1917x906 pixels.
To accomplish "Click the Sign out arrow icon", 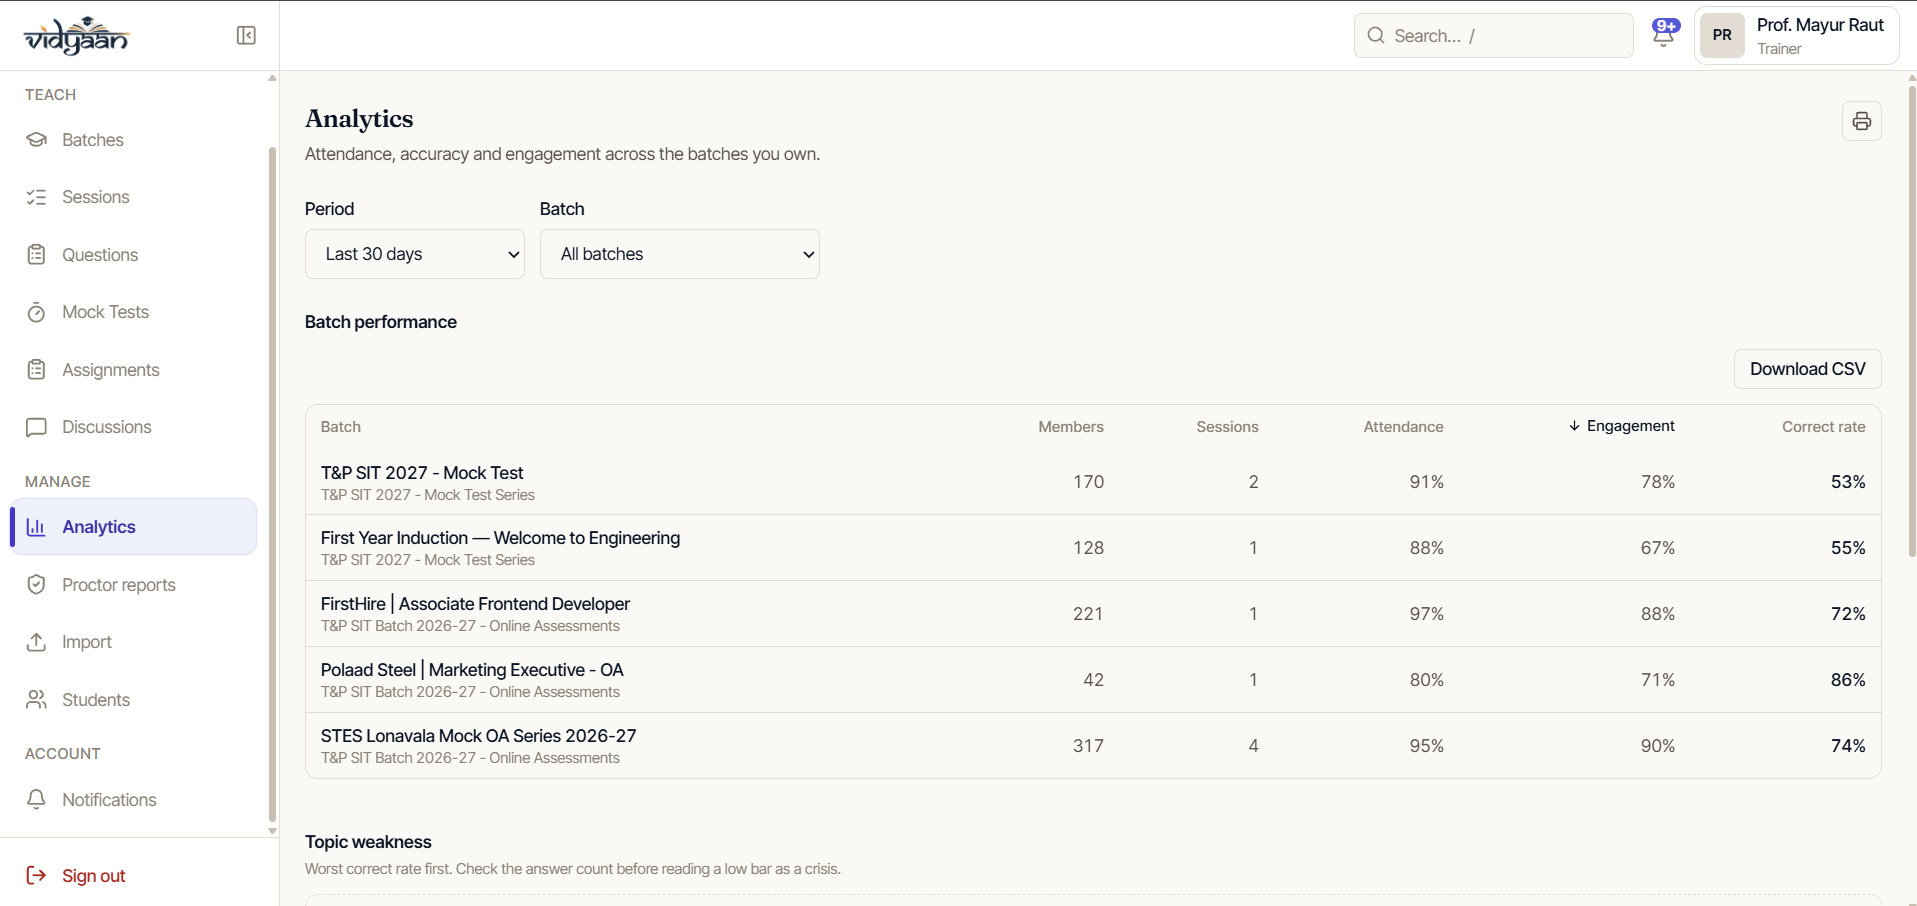I will (36, 876).
